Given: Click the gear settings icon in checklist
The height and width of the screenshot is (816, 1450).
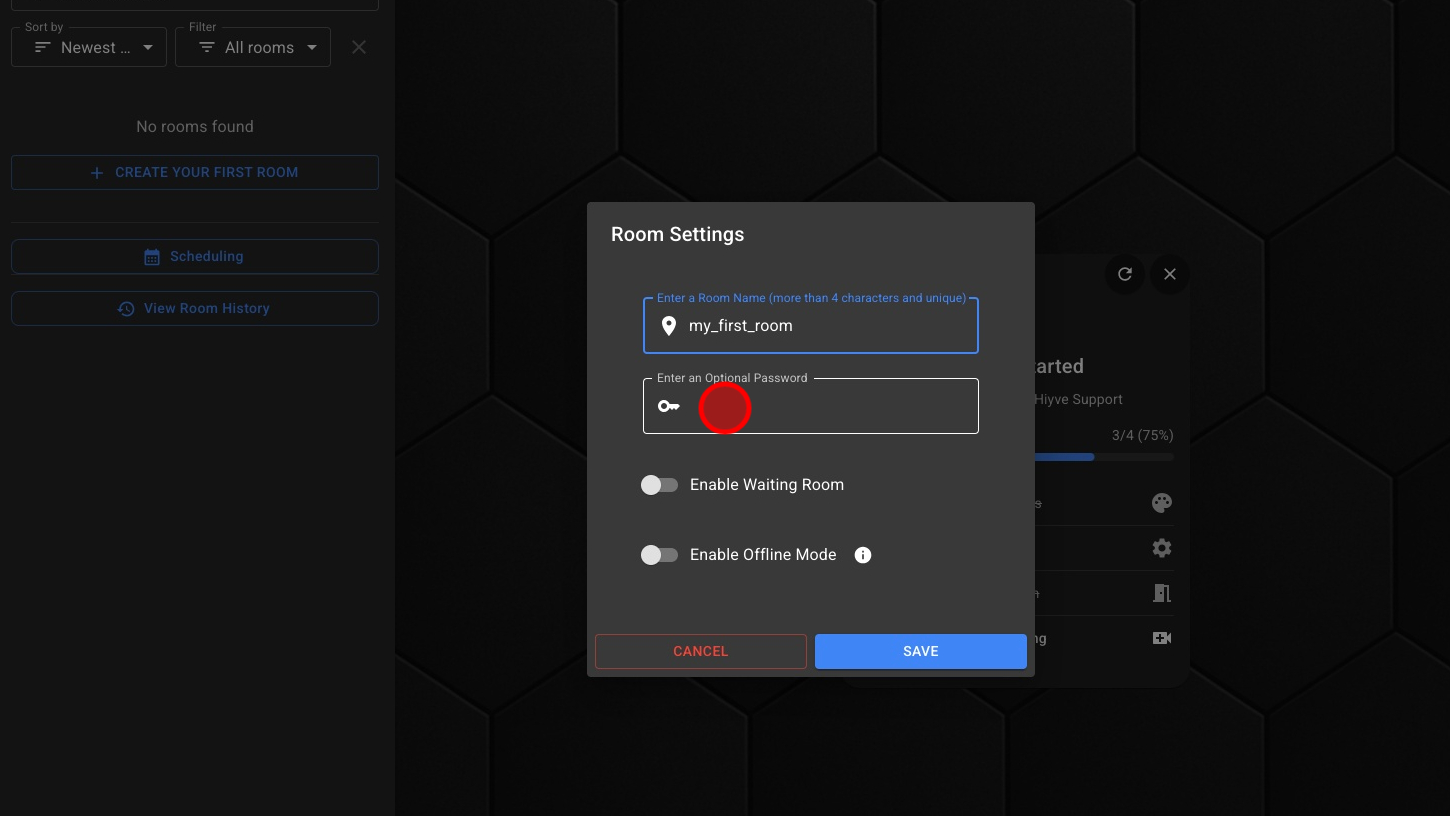Looking at the screenshot, I should 1161,548.
